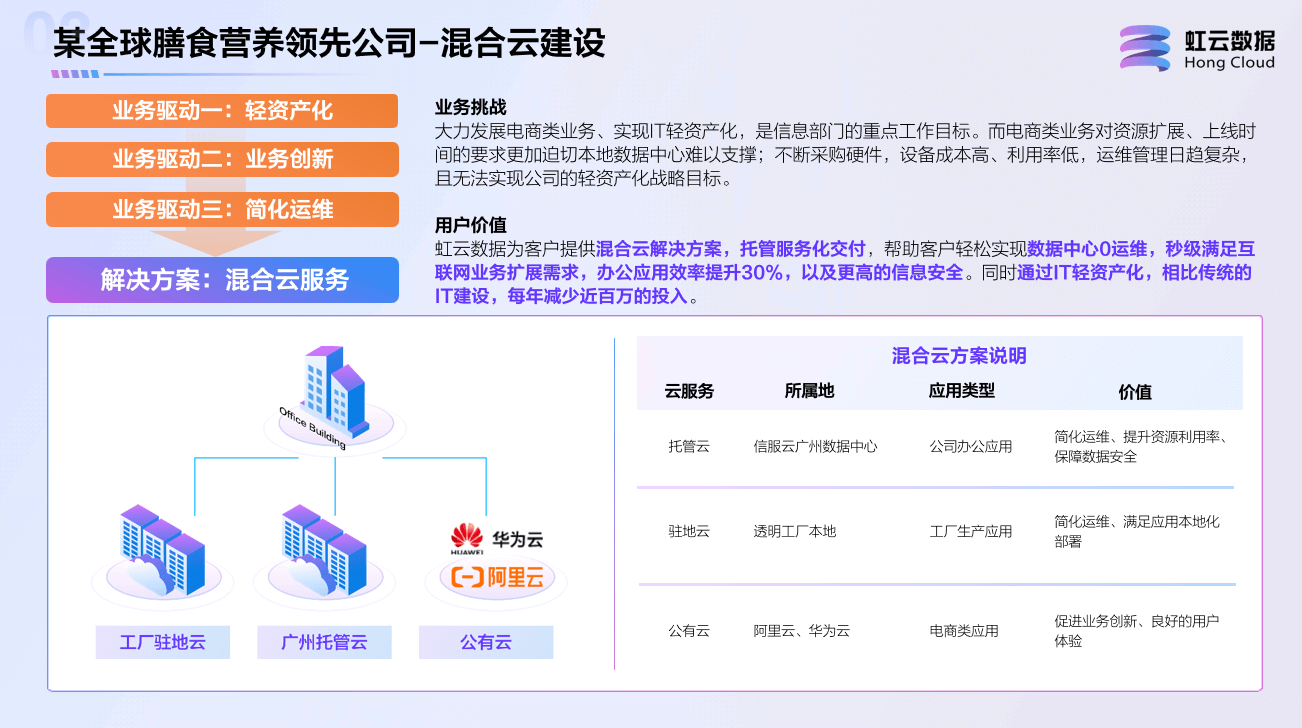The width and height of the screenshot is (1302, 728).
Task: Click the 促进业务创新、良好的用户体验 cell
Action: pos(1137,631)
